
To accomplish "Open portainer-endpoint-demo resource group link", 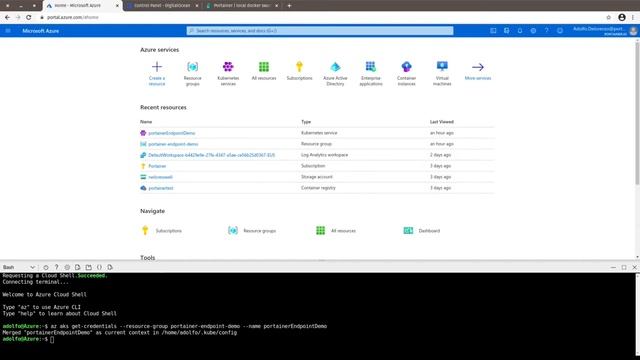I will 173,144.
